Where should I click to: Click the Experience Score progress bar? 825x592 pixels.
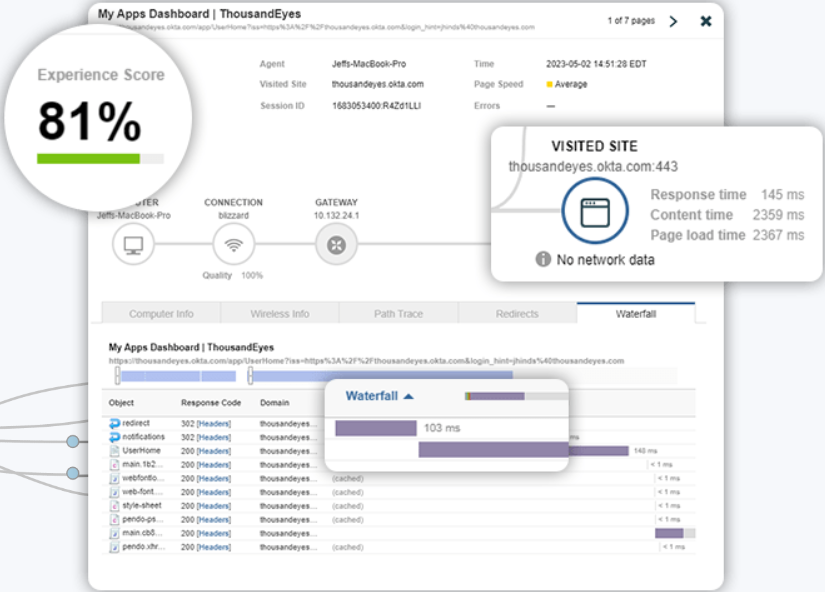point(100,158)
